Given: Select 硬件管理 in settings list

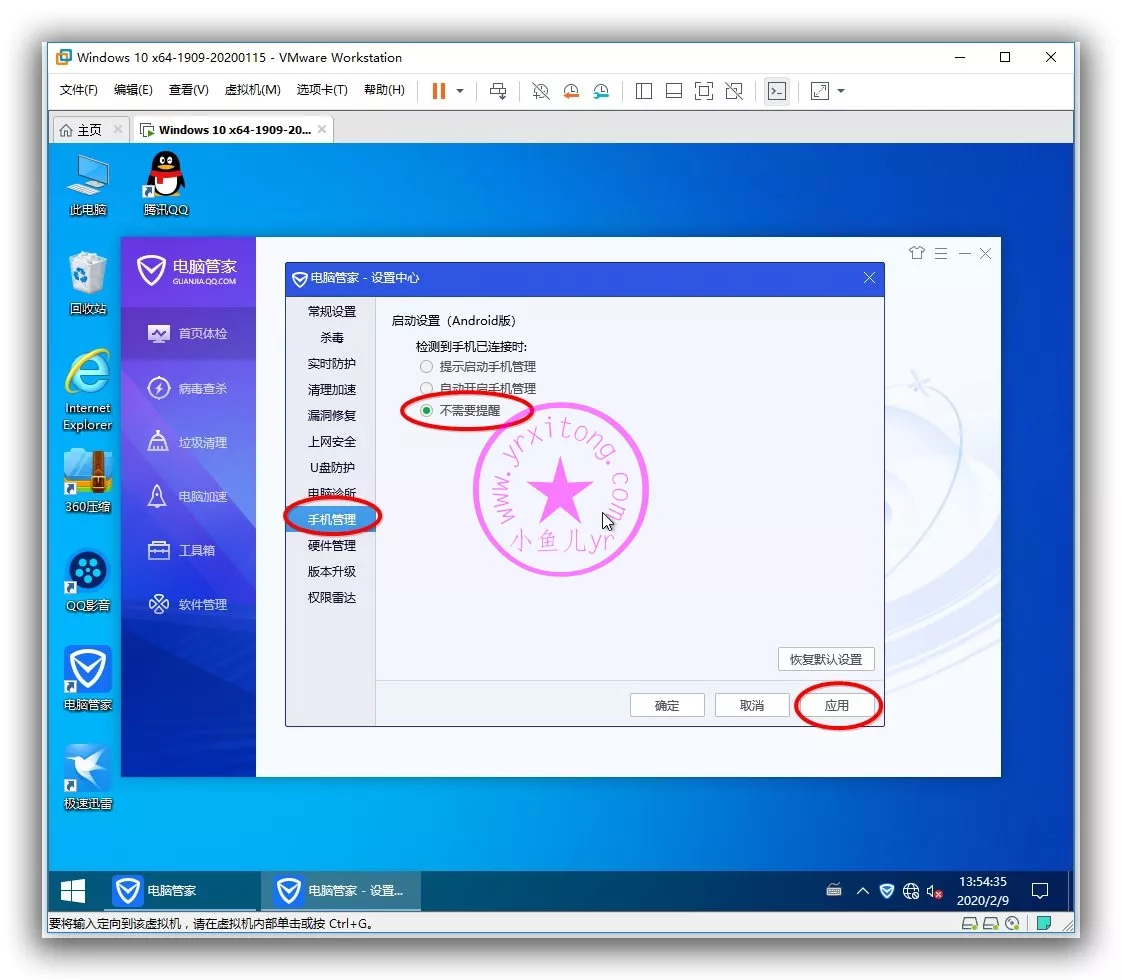Looking at the screenshot, I should [331, 546].
